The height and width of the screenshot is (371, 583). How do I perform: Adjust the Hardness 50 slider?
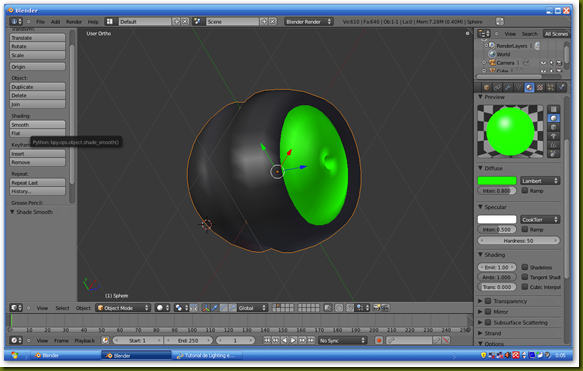click(x=518, y=241)
